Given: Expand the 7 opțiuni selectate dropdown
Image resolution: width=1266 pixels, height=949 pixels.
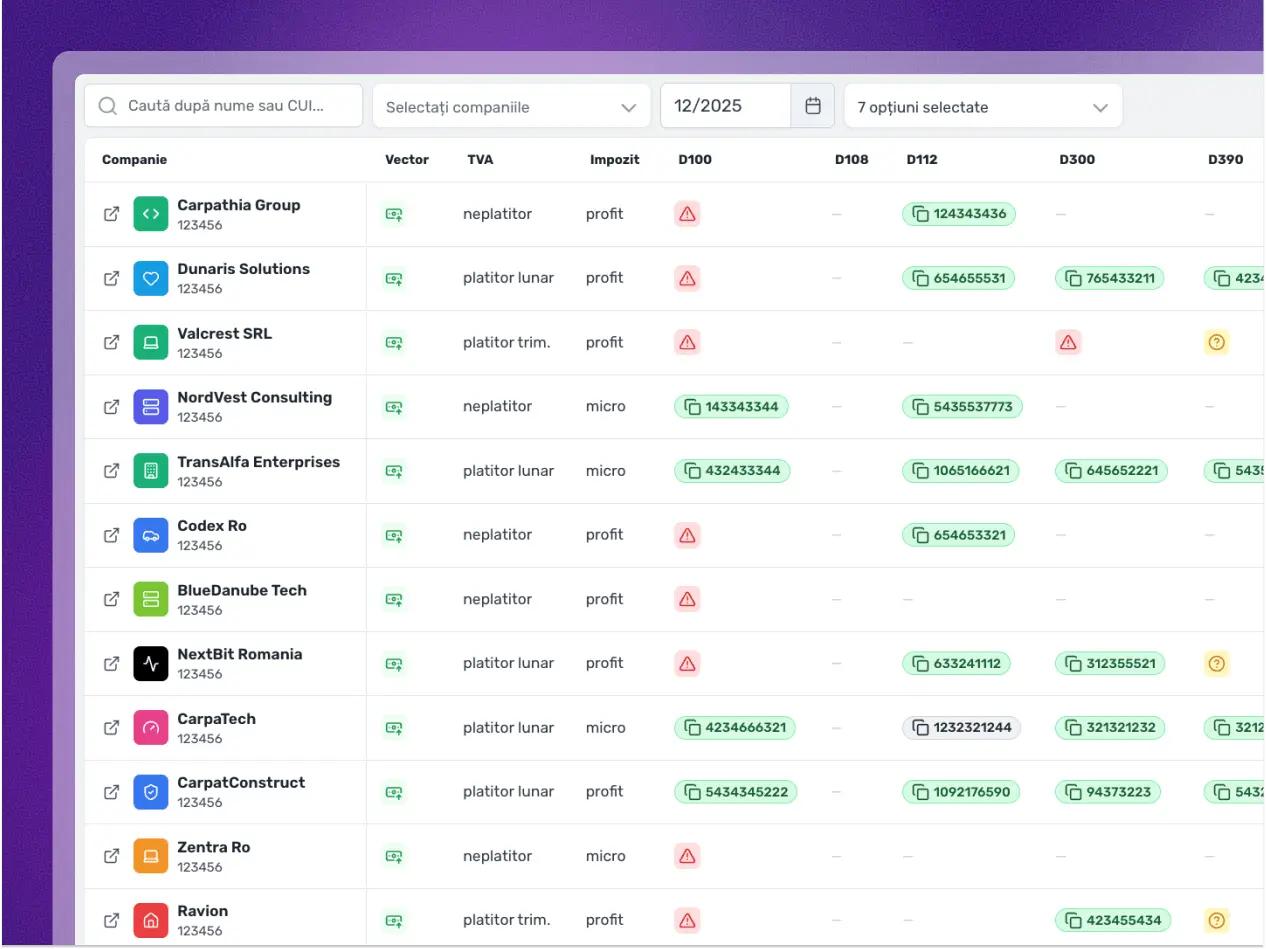Looking at the screenshot, I should [983, 107].
